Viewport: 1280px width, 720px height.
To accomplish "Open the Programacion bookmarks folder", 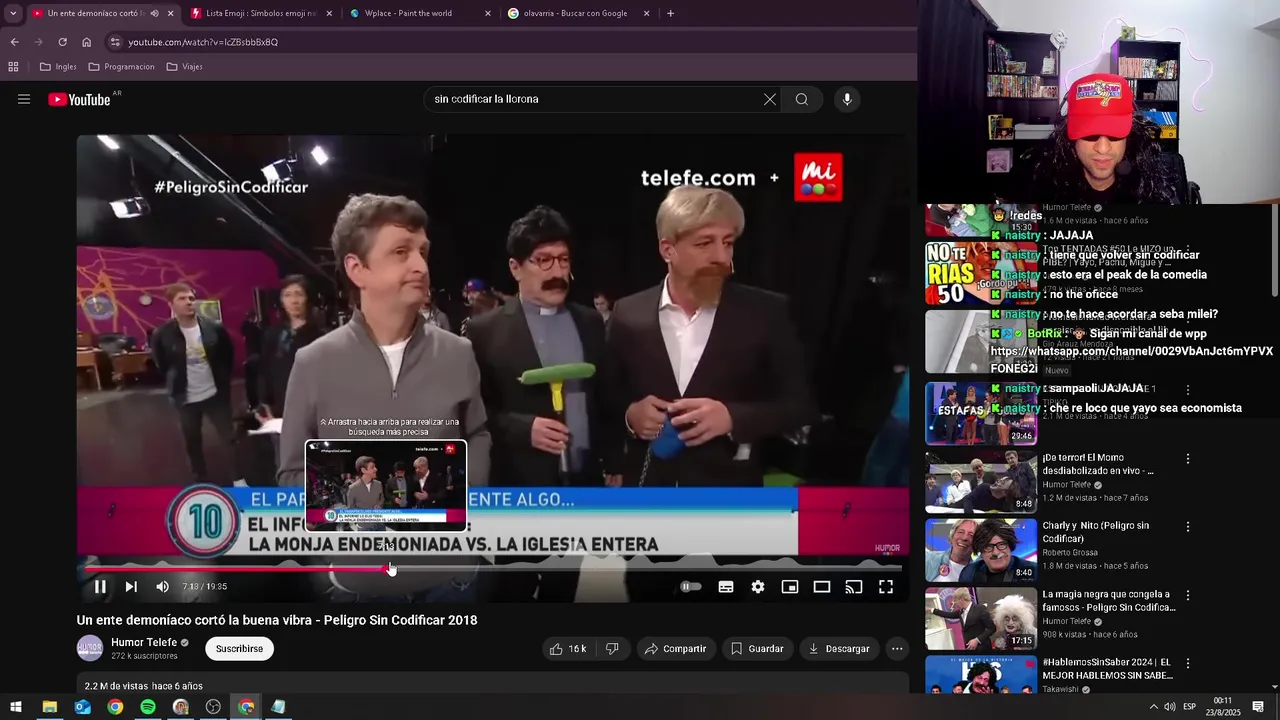I will click(x=121, y=67).
